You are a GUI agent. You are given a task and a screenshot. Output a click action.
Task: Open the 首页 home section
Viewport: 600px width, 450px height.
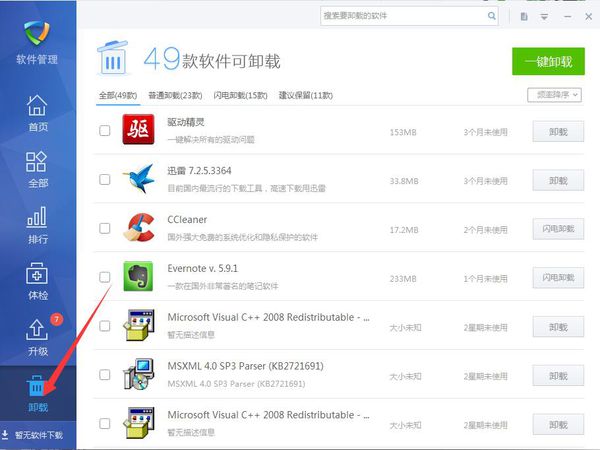coord(37,113)
